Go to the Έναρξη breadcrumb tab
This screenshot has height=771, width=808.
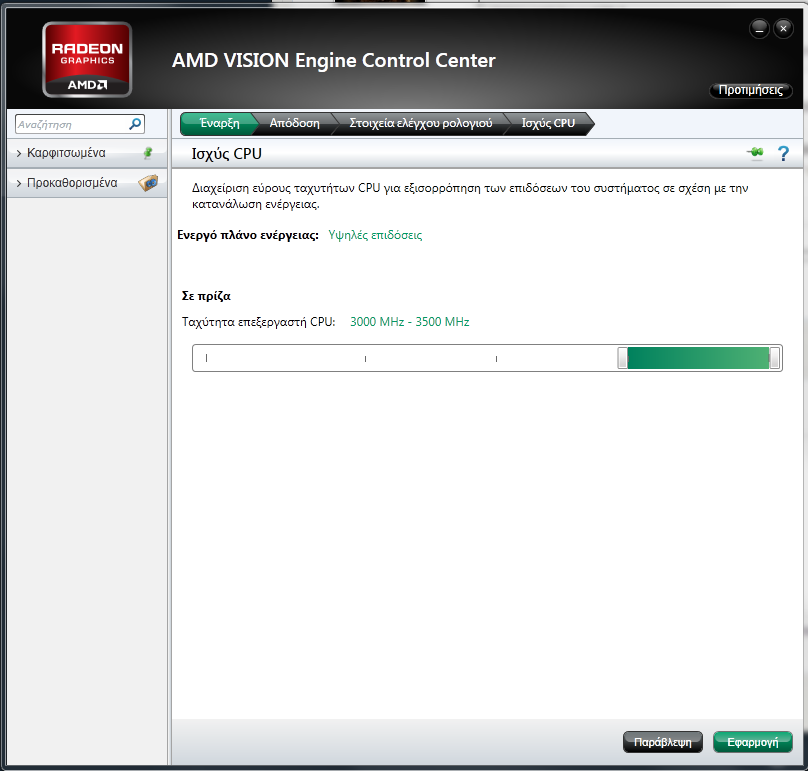point(219,124)
